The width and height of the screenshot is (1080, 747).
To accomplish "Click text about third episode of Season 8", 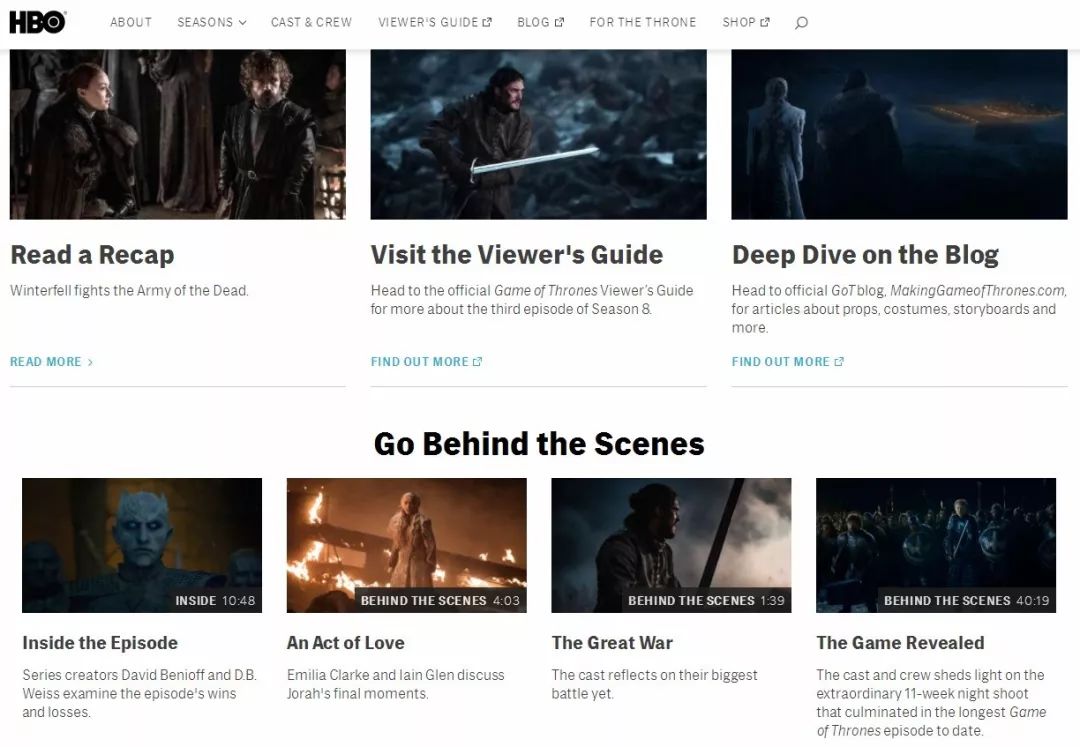I will point(532,300).
